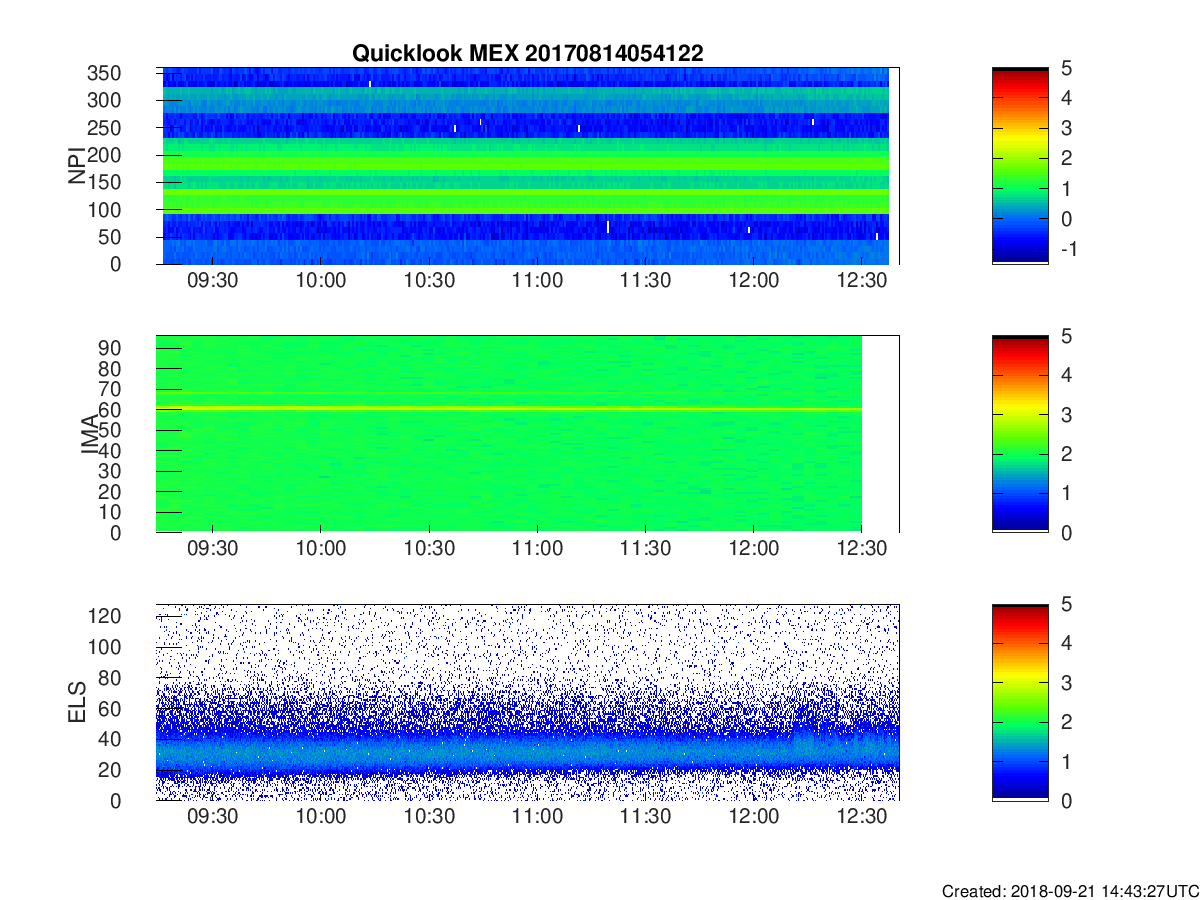
Task: Click the ELS plot's rainbow colorbar
Action: (x=1020, y=702)
